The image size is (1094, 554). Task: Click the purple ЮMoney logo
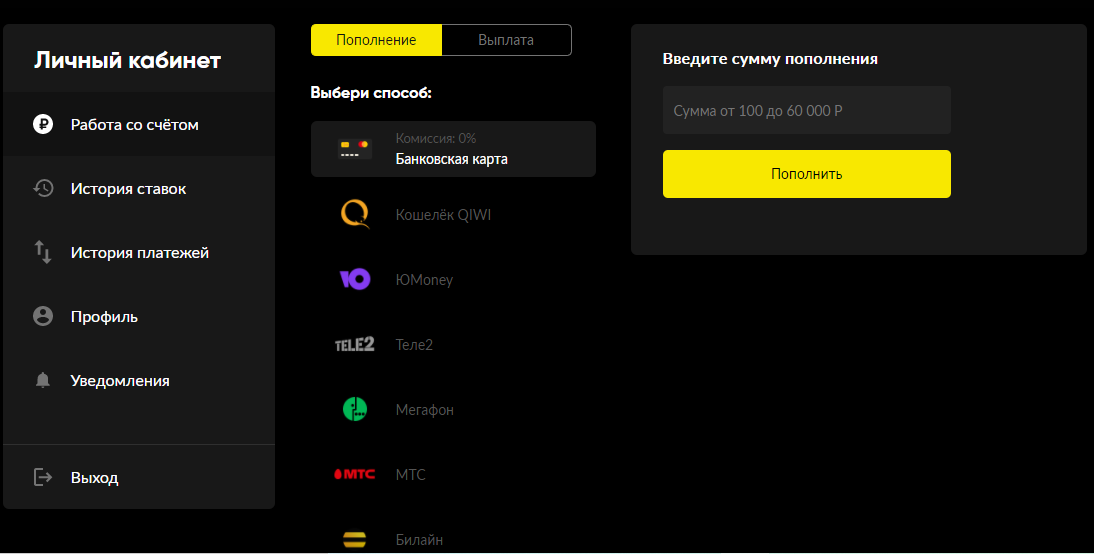click(x=354, y=279)
